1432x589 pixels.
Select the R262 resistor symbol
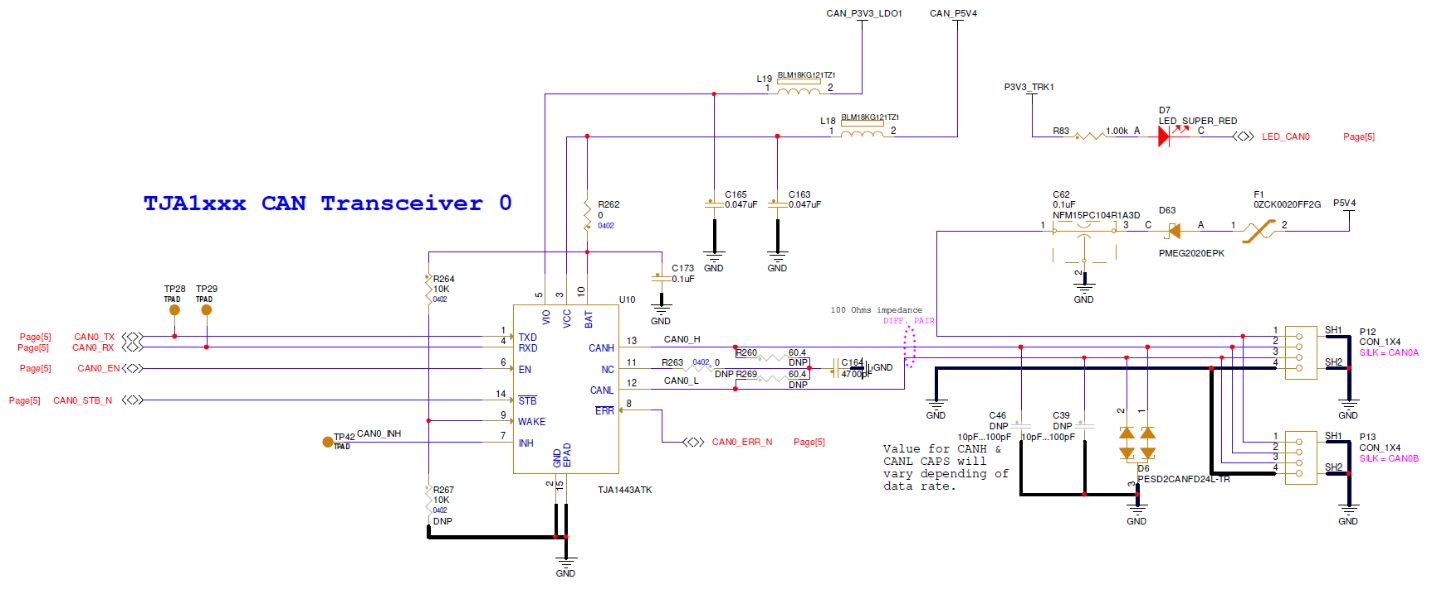pos(587,216)
